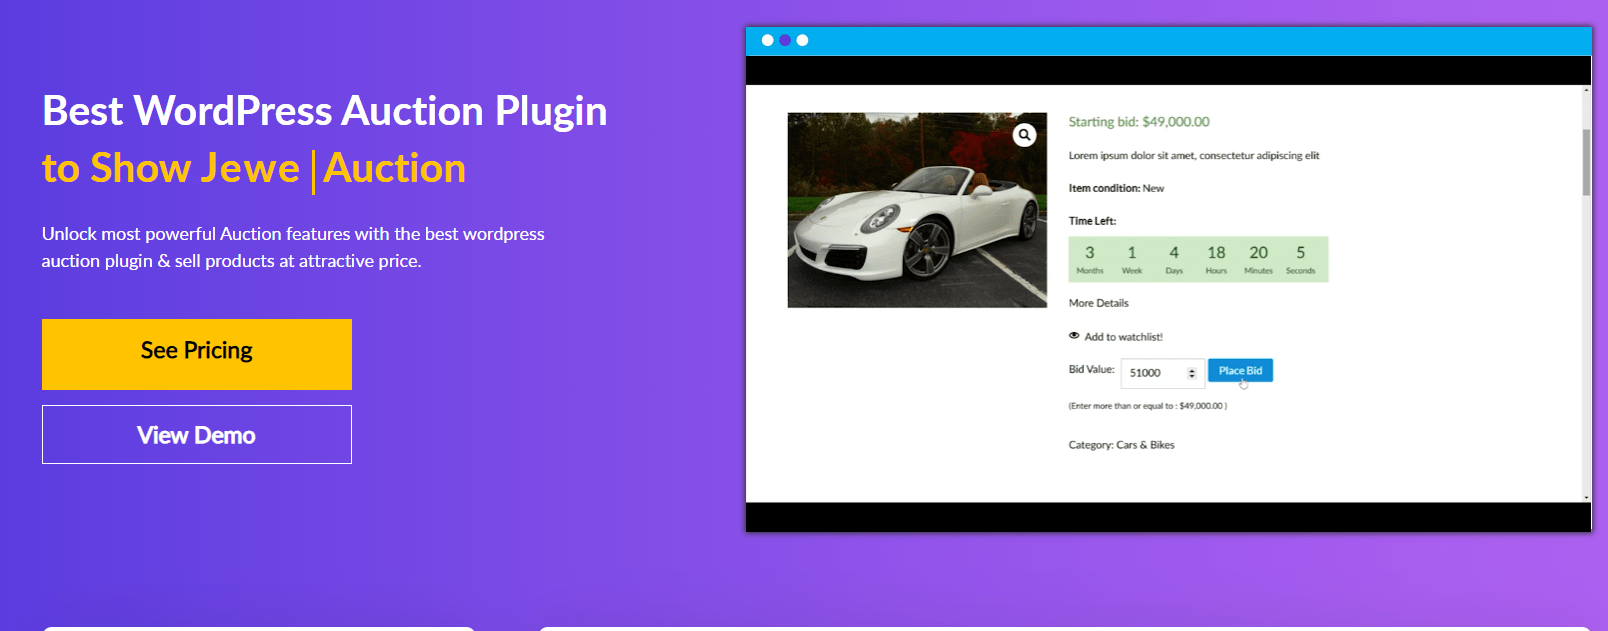Click the countdown timer's 3 Months cell
1608x631 pixels.
coord(1090,259)
